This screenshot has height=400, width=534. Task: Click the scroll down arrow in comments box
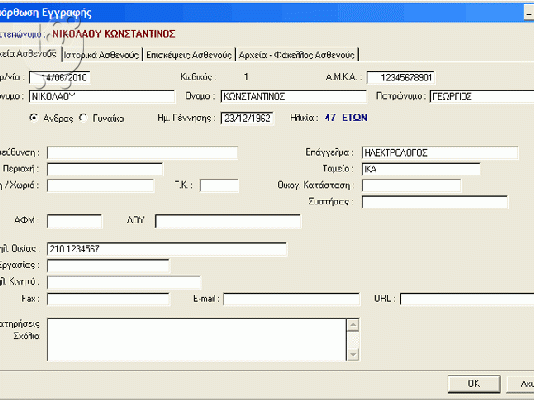353,355
